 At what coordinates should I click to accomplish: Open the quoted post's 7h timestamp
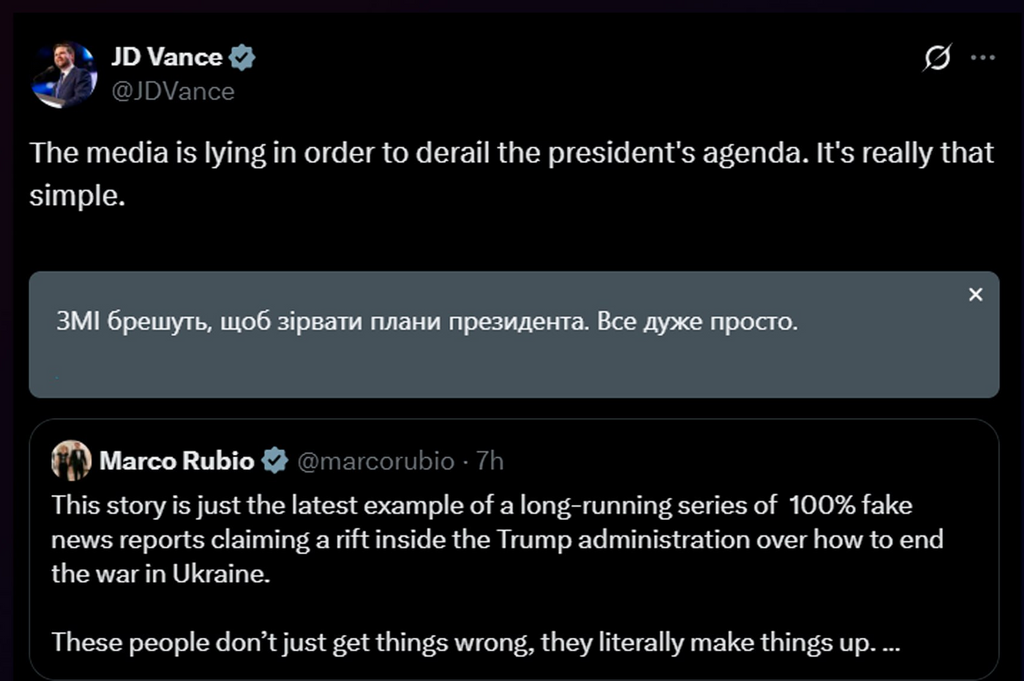tap(490, 461)
